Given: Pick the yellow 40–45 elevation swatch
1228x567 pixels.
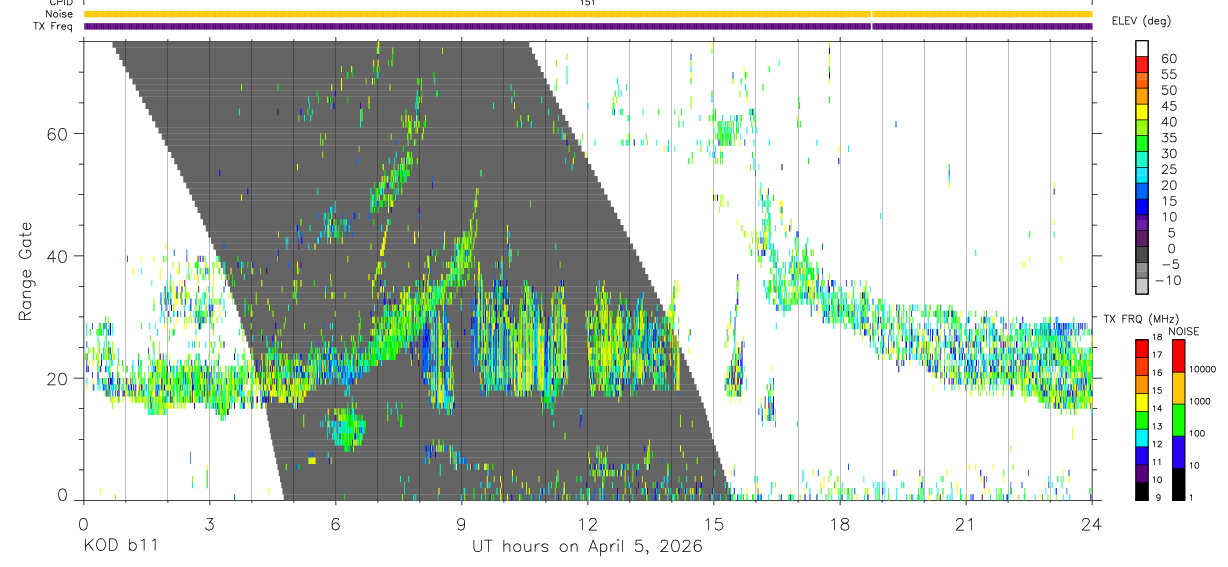Looking at the screenshot, I should coord(1143,113).
